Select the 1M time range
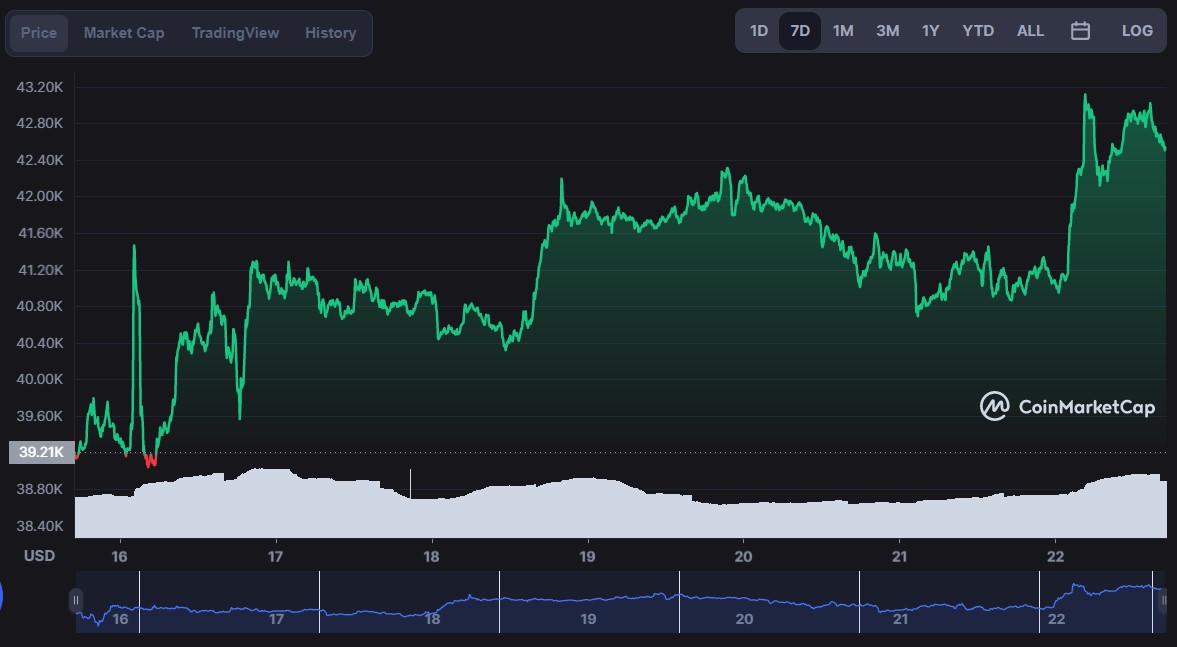 (x=843, y=31)
